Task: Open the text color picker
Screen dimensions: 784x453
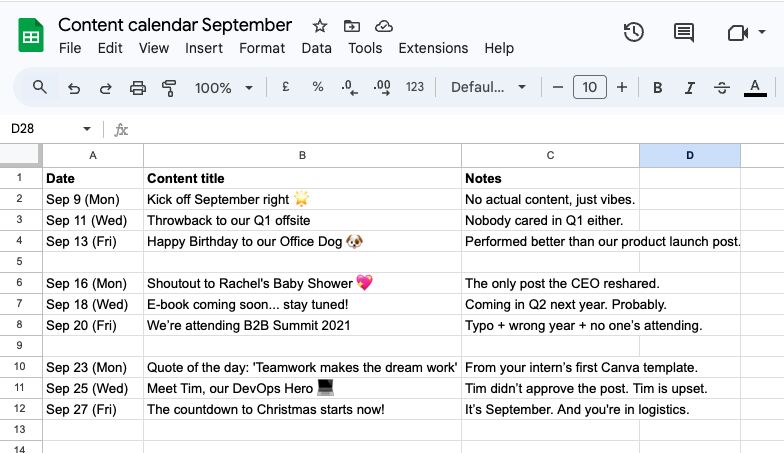Action: tap(755, 88)
